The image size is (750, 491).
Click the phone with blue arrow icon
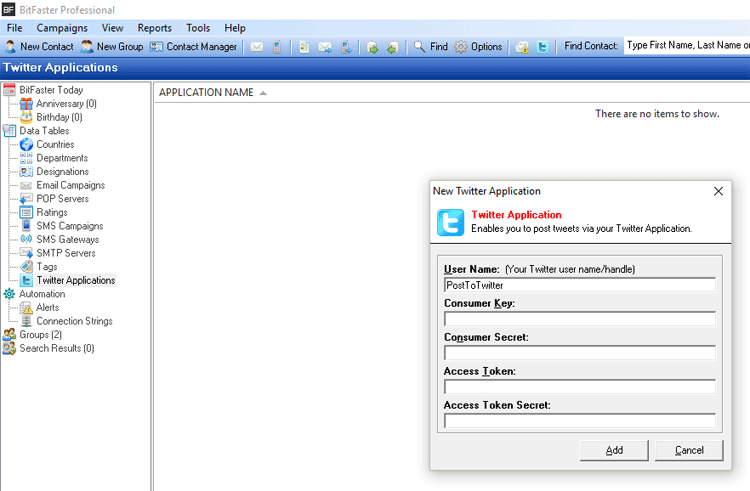(346, 47)
